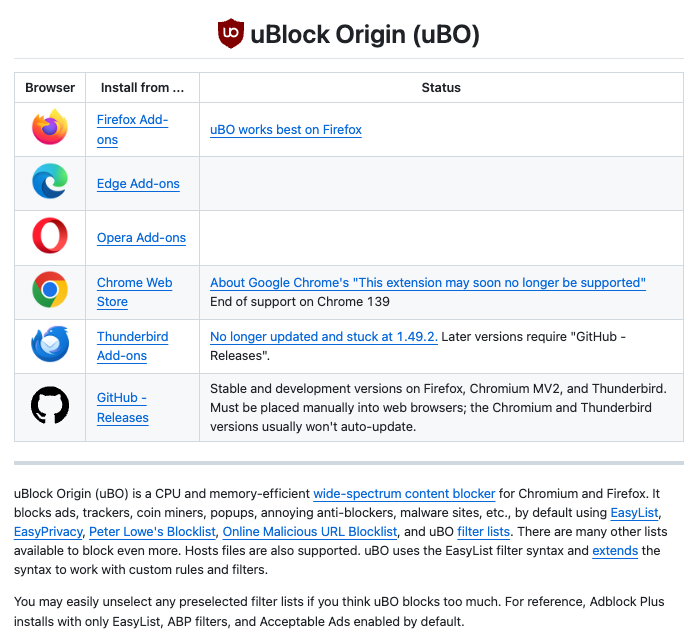
Task: Open the 'filter lists' link
Action: pyautogui.click(x=483, y=532)
